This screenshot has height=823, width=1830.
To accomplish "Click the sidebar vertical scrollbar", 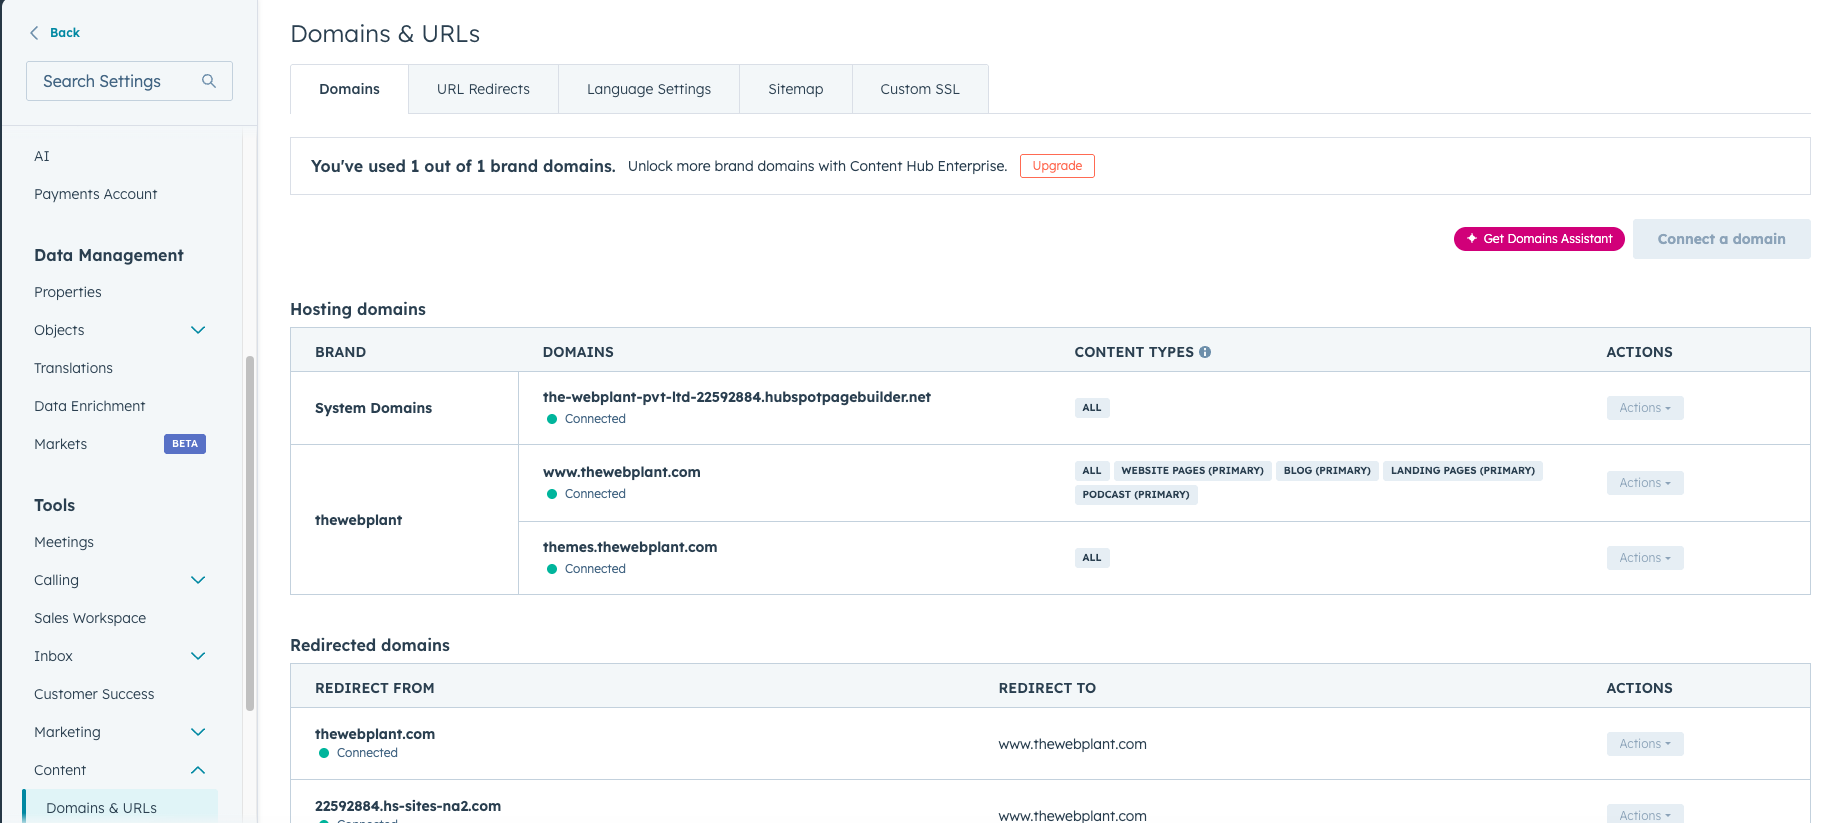I will (x=250, y=530).
